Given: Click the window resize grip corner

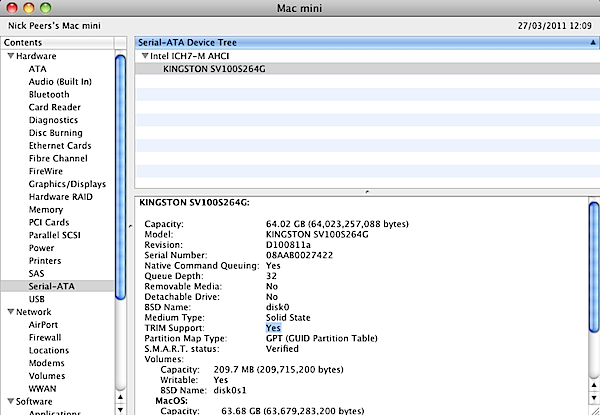Looking at the screenshot, I should point(595,410).
